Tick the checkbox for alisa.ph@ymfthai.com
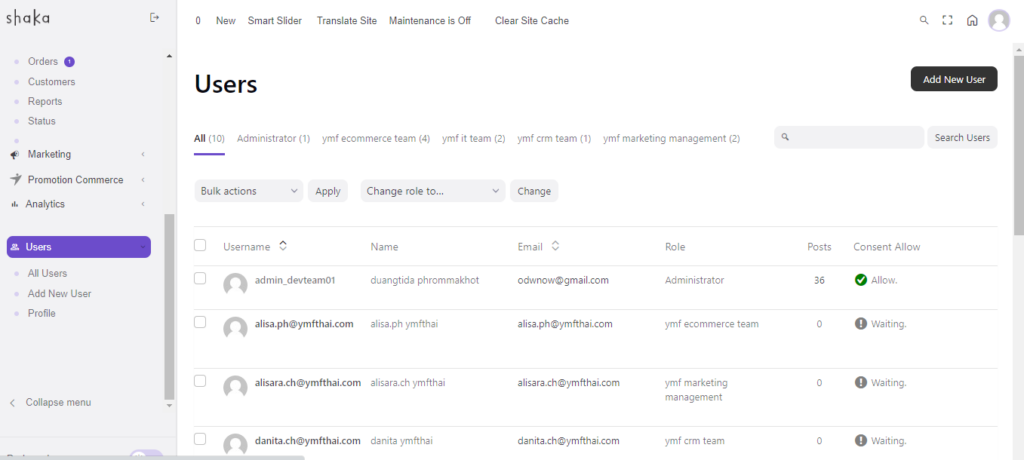 click(x=200, y=322)
